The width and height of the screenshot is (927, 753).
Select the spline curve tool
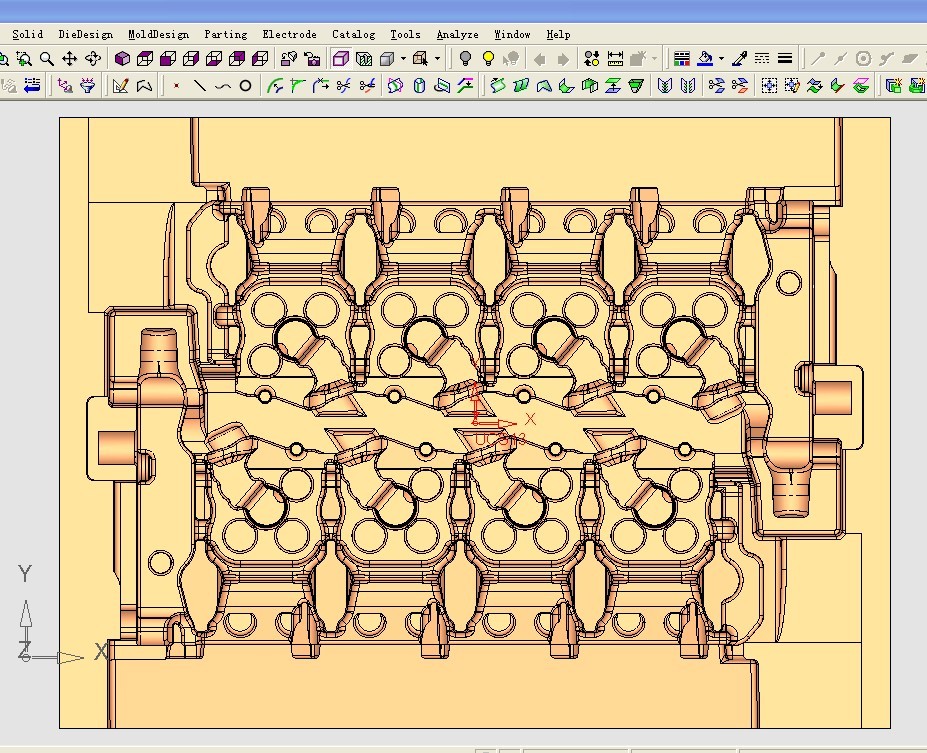223,86
